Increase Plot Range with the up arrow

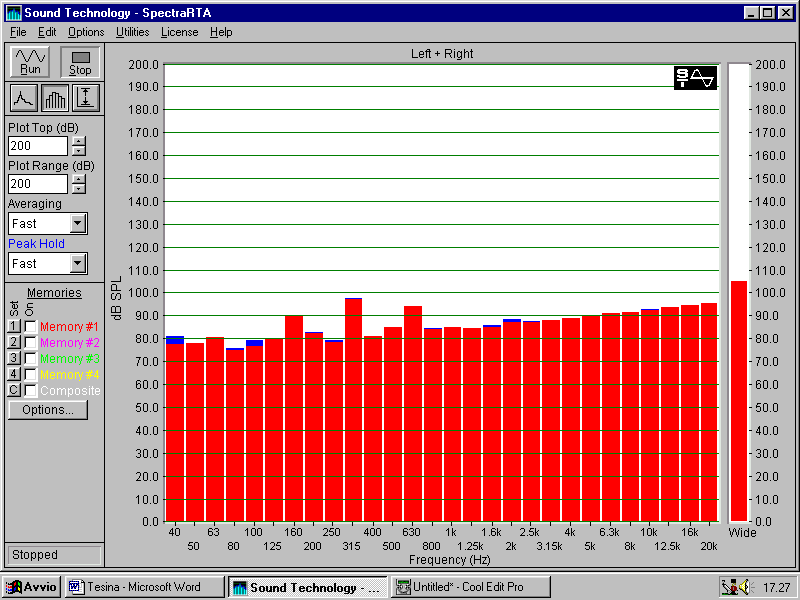[79, 180]
